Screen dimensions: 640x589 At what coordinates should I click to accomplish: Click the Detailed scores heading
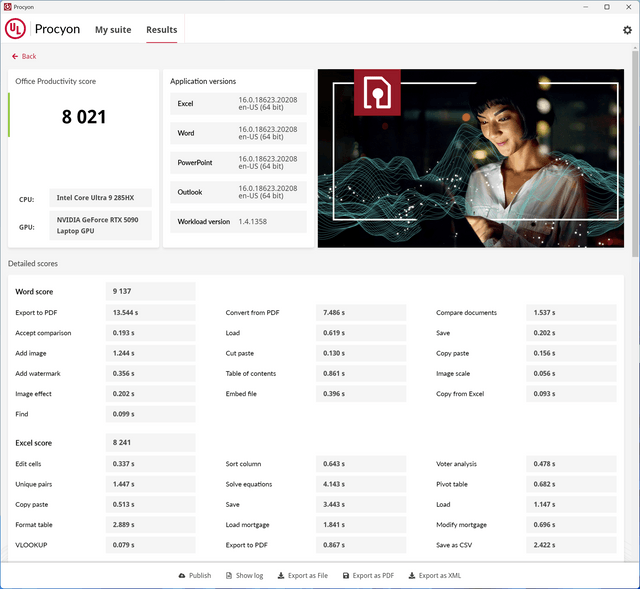33,264
